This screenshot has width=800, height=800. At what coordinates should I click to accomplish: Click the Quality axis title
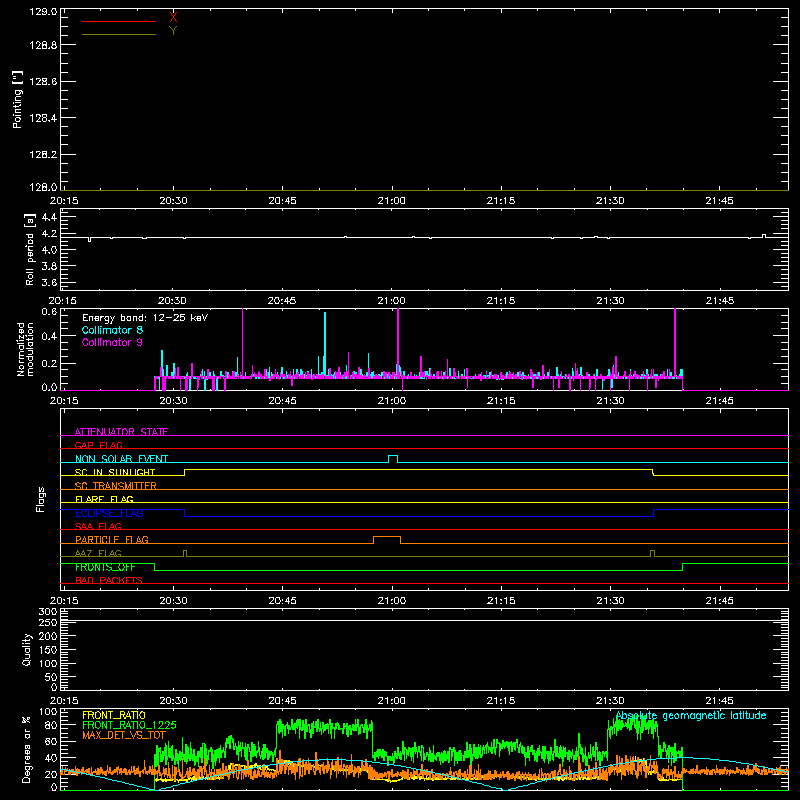[27, 649]
